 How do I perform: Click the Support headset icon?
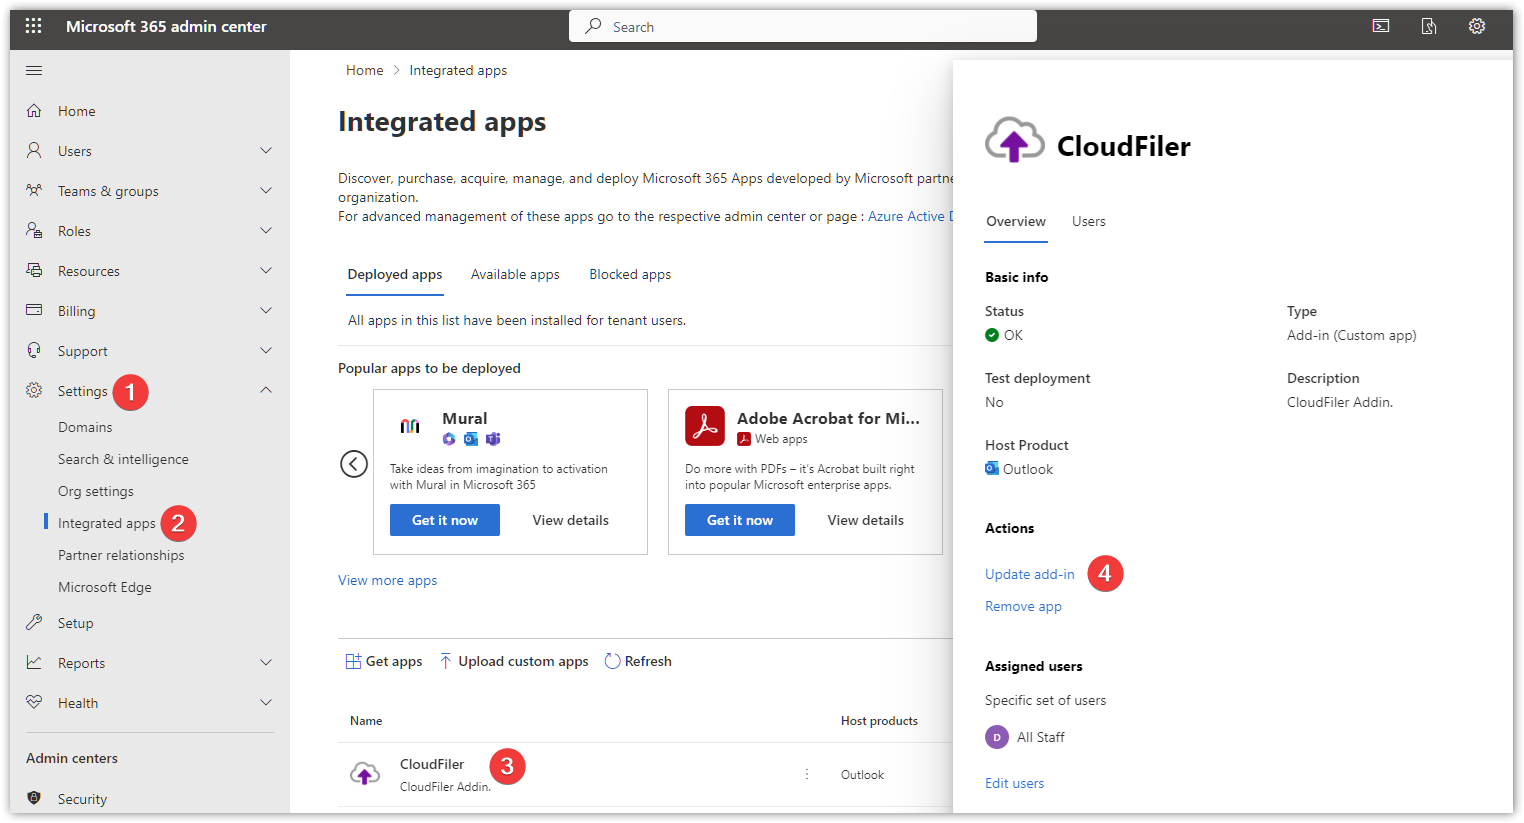point(34,350)
